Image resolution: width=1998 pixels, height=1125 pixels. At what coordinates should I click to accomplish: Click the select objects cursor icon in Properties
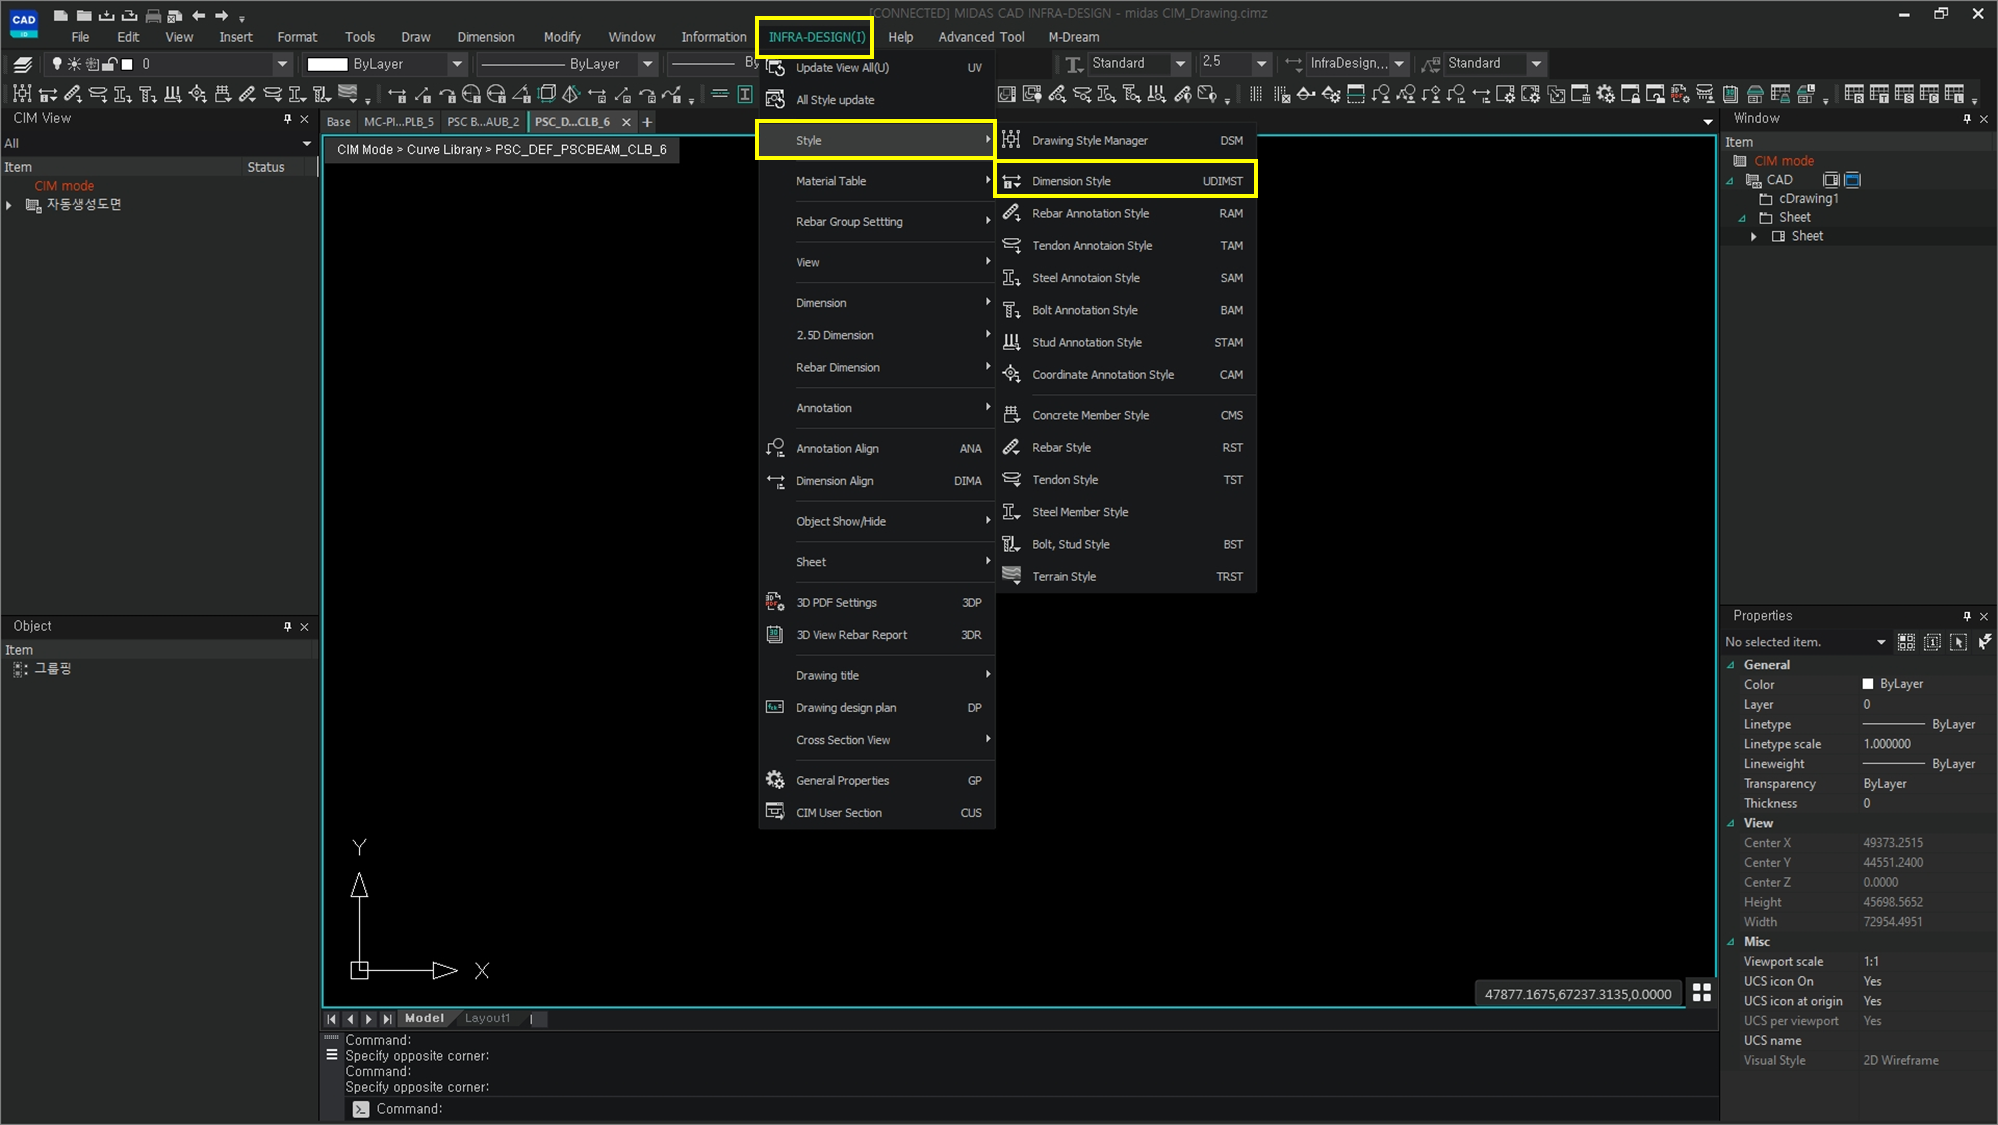coord(1958,642)
